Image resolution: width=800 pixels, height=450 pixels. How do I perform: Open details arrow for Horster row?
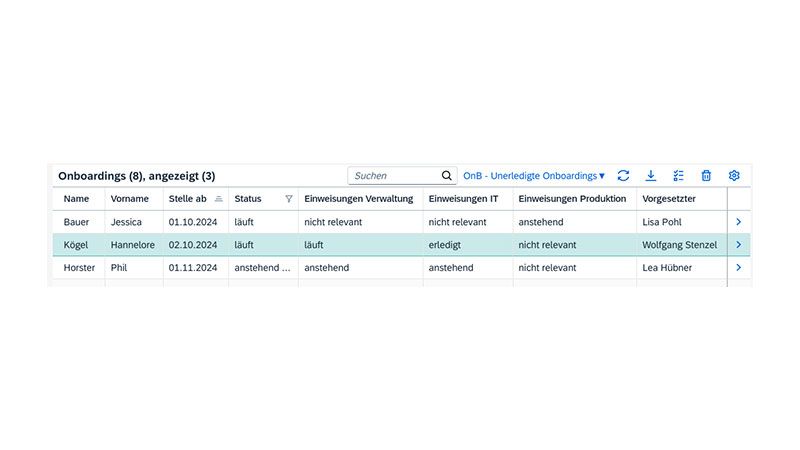739,268
